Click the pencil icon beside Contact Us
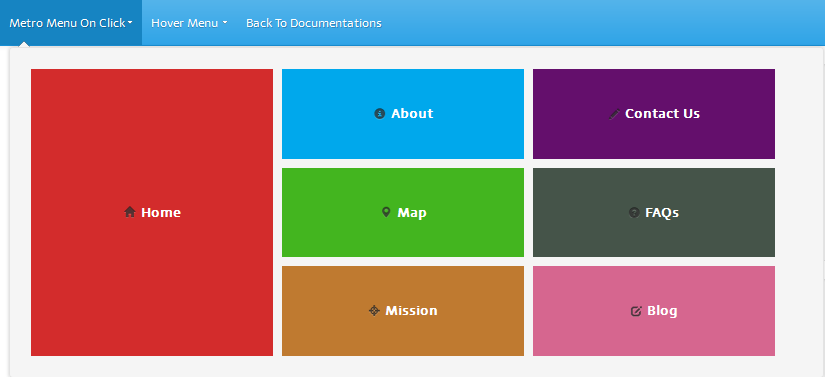The width and height of the screenshot is (825, 377). (614, 114)
